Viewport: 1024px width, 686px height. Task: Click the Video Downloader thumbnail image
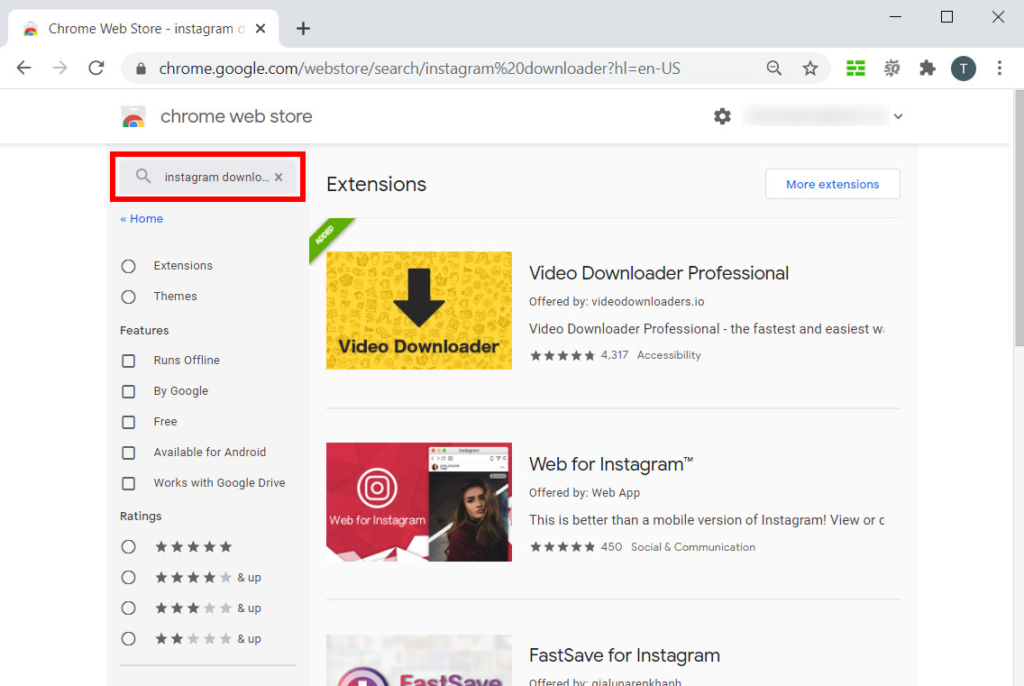point(419,310)
